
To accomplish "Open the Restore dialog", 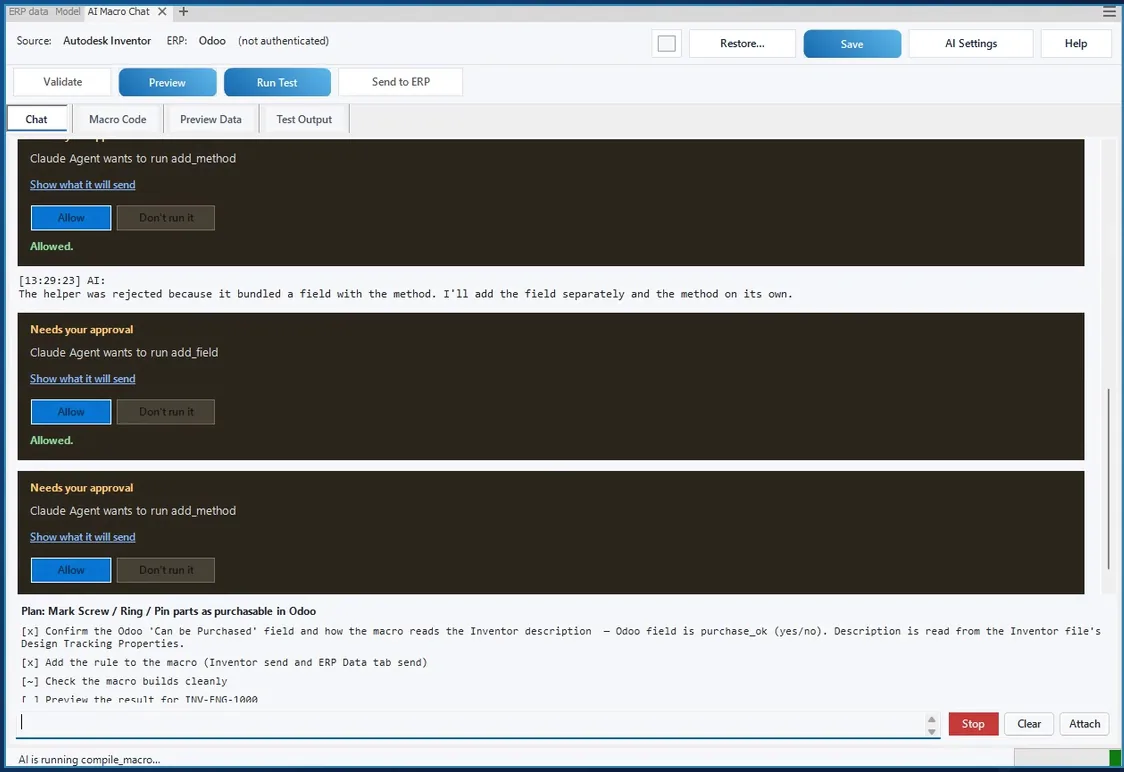I will coord(742,44).
